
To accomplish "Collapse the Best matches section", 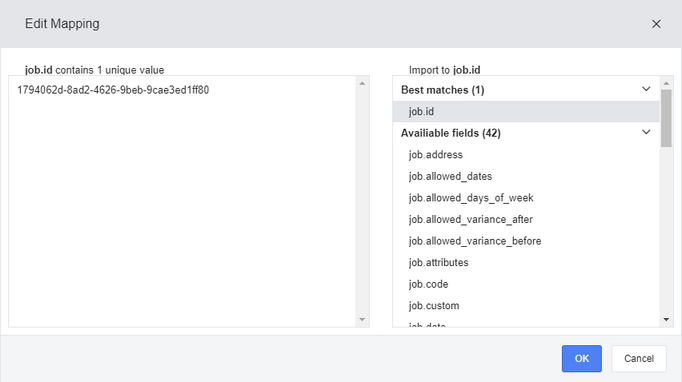I will coord(646,89).
